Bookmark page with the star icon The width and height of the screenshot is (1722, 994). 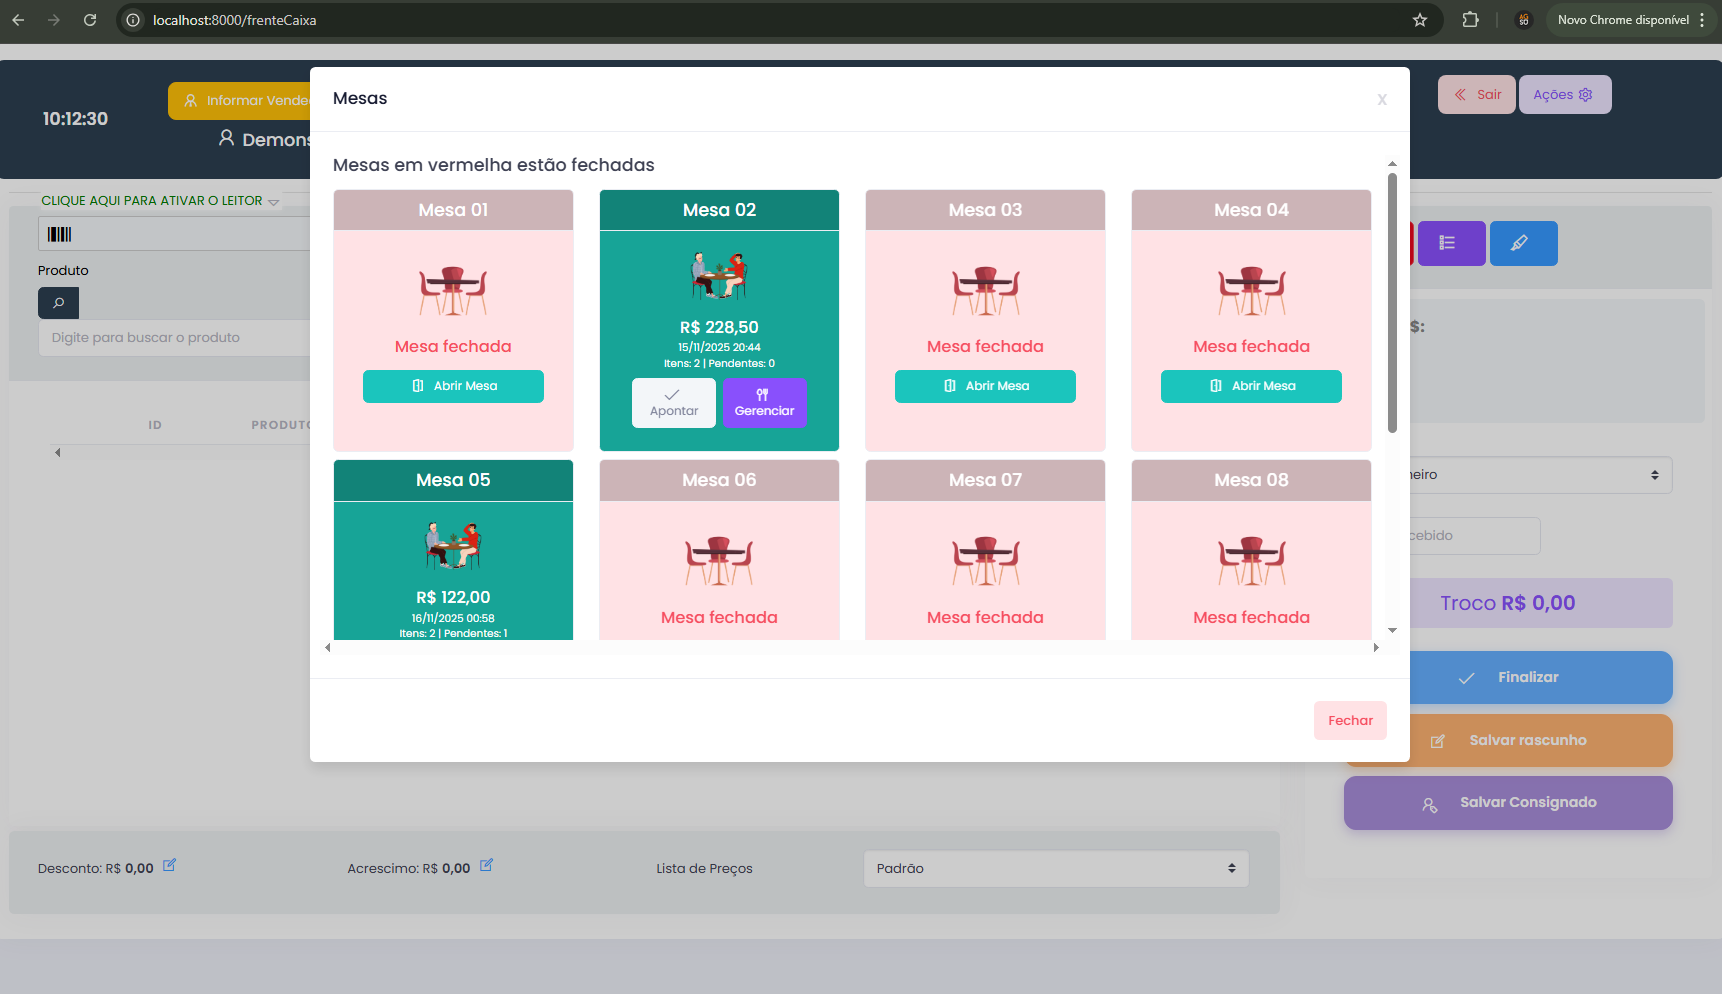[1419, 20]
